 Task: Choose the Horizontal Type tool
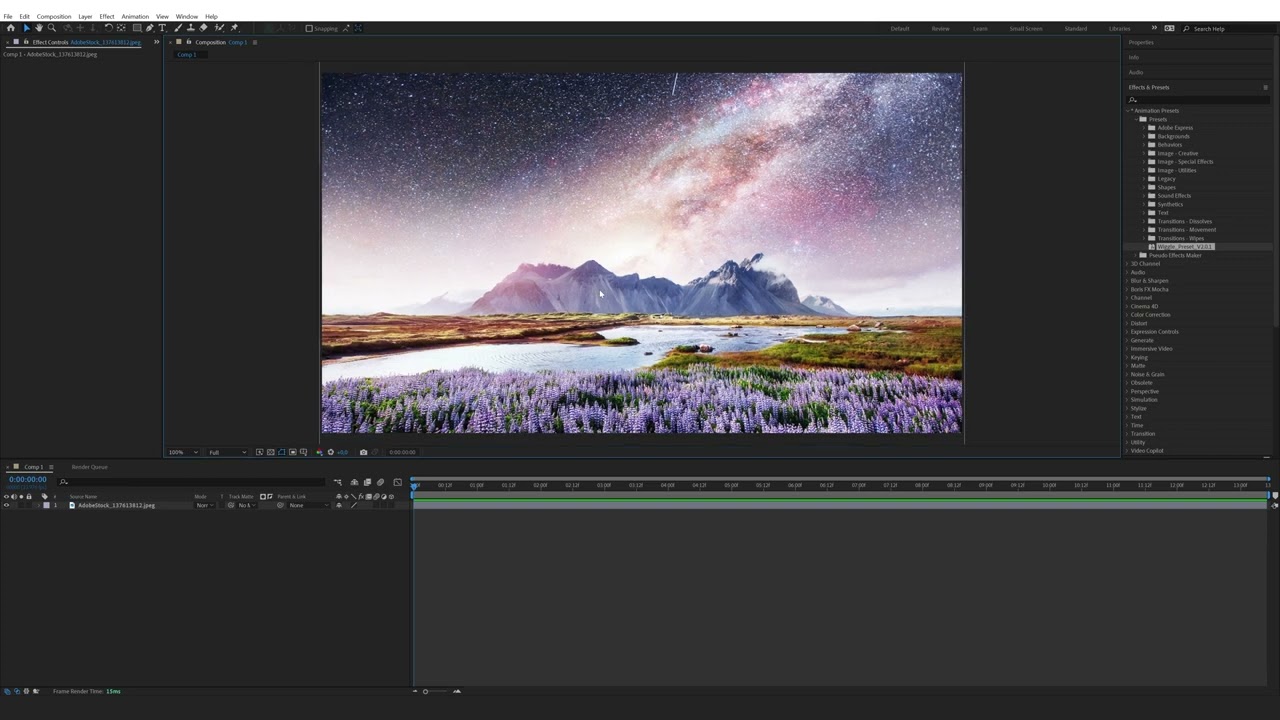click(x=162, y=28)
